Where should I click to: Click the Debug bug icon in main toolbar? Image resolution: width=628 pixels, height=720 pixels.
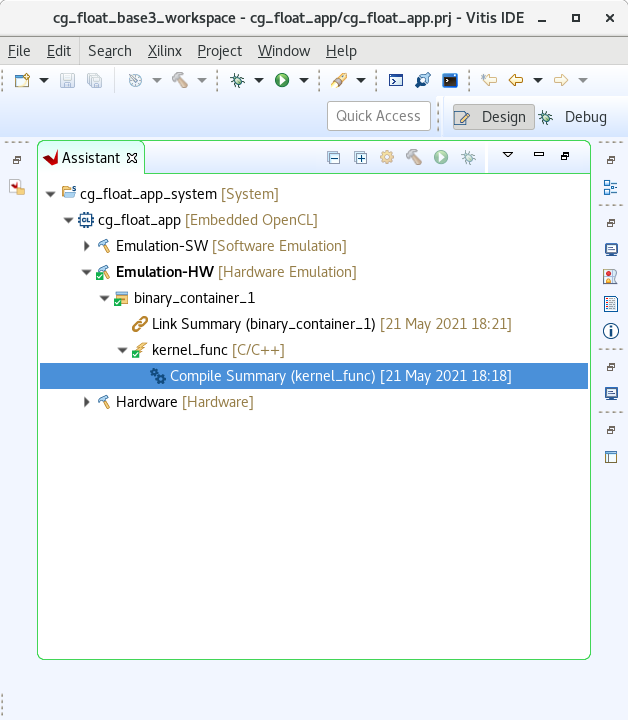tap(237, 80)
